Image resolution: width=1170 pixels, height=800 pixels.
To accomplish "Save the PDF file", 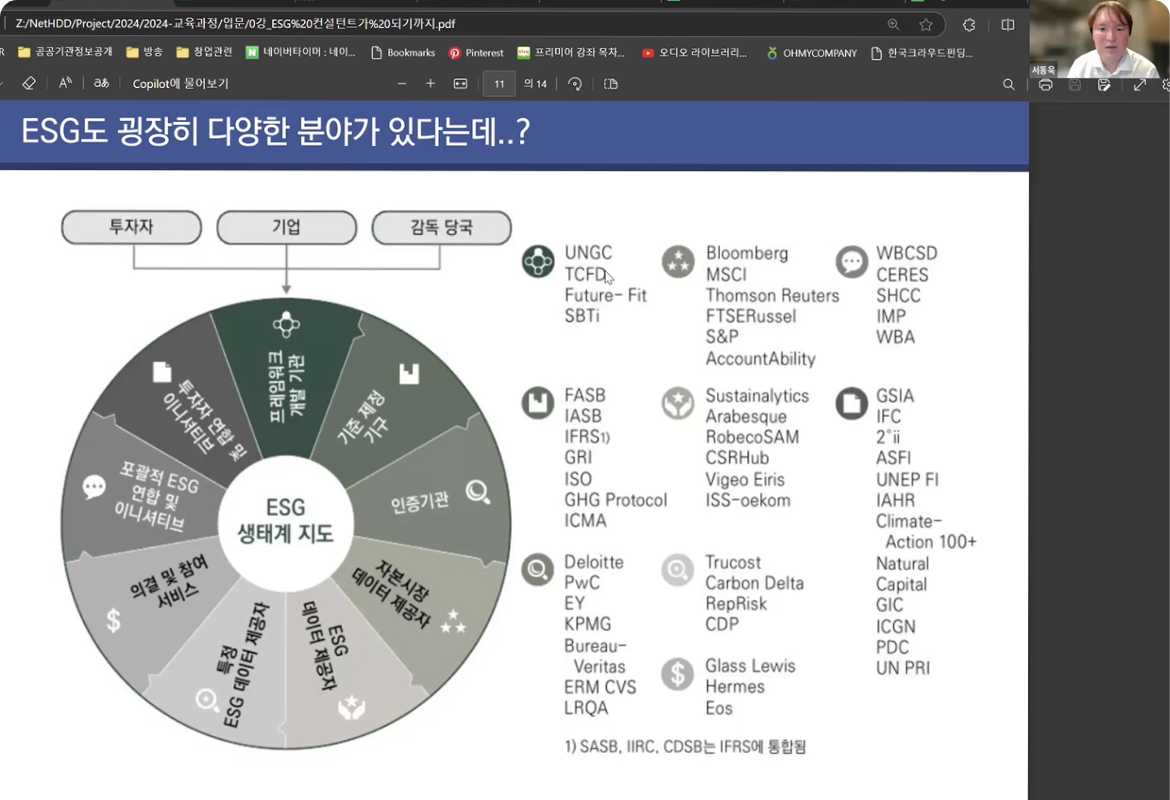I will [1074, 84].
